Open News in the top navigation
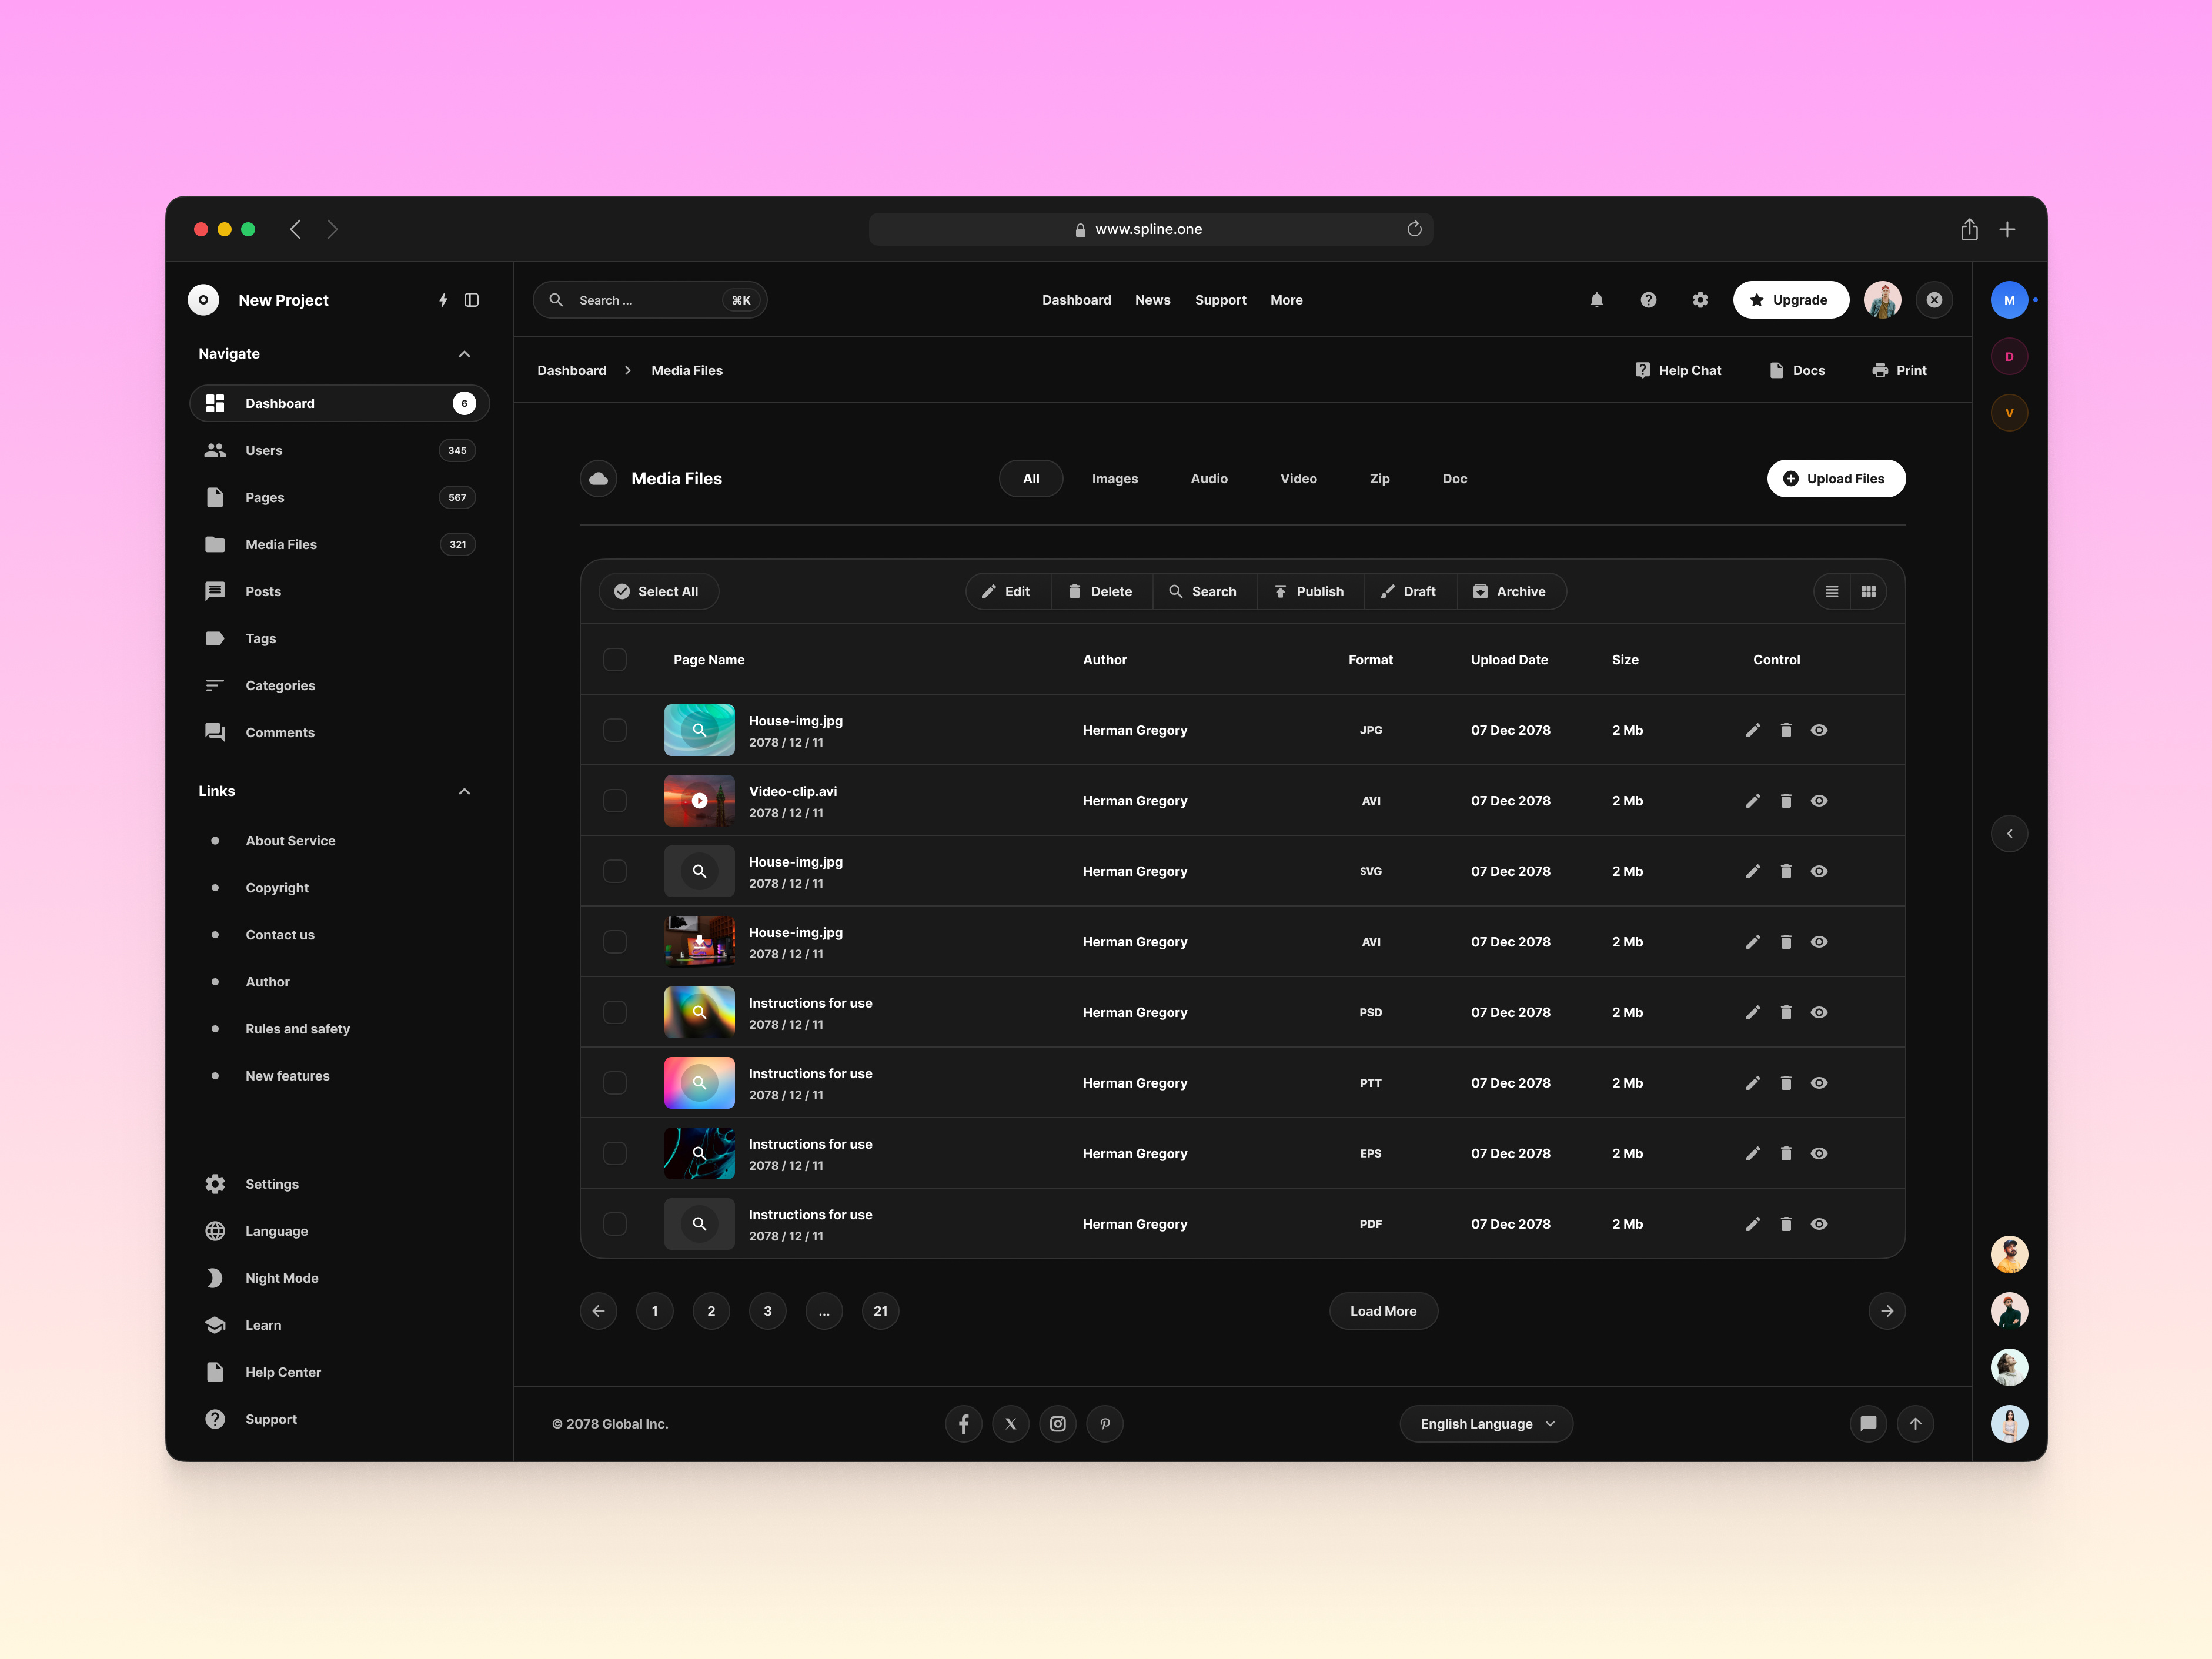This screenshot has width=2212, height=1659. [x=1152, y=299]
